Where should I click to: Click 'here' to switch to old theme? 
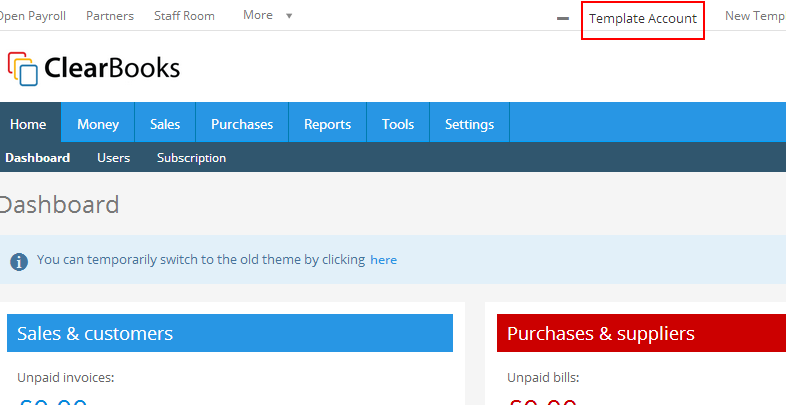[383, 260]
